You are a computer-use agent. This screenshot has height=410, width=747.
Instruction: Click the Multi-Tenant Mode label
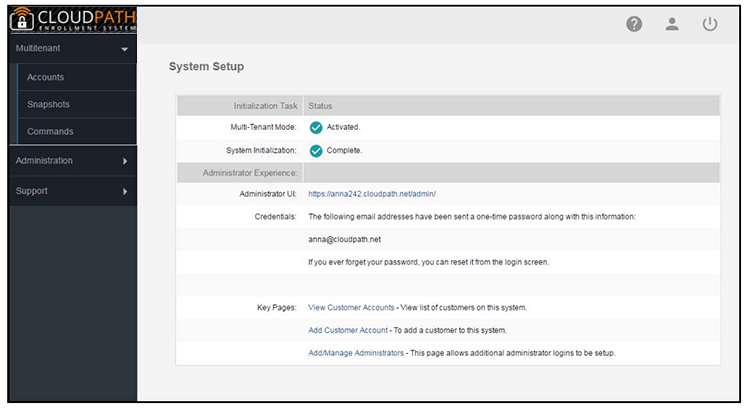point(263,127)
